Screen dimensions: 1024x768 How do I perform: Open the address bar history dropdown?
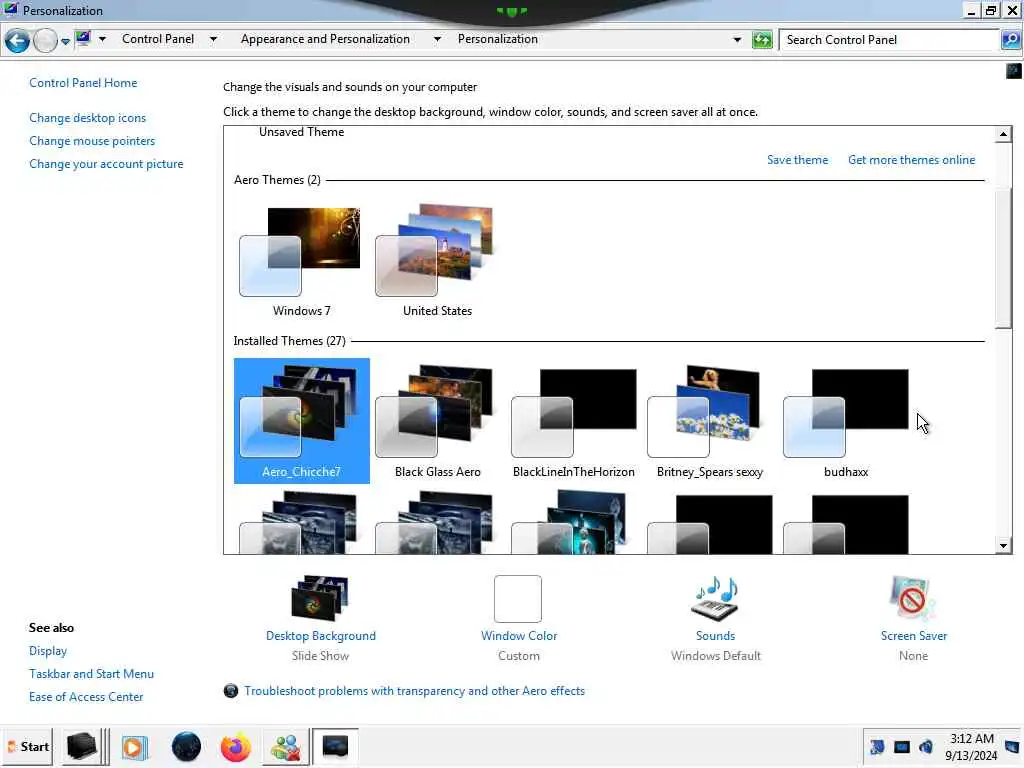[737, 40]
